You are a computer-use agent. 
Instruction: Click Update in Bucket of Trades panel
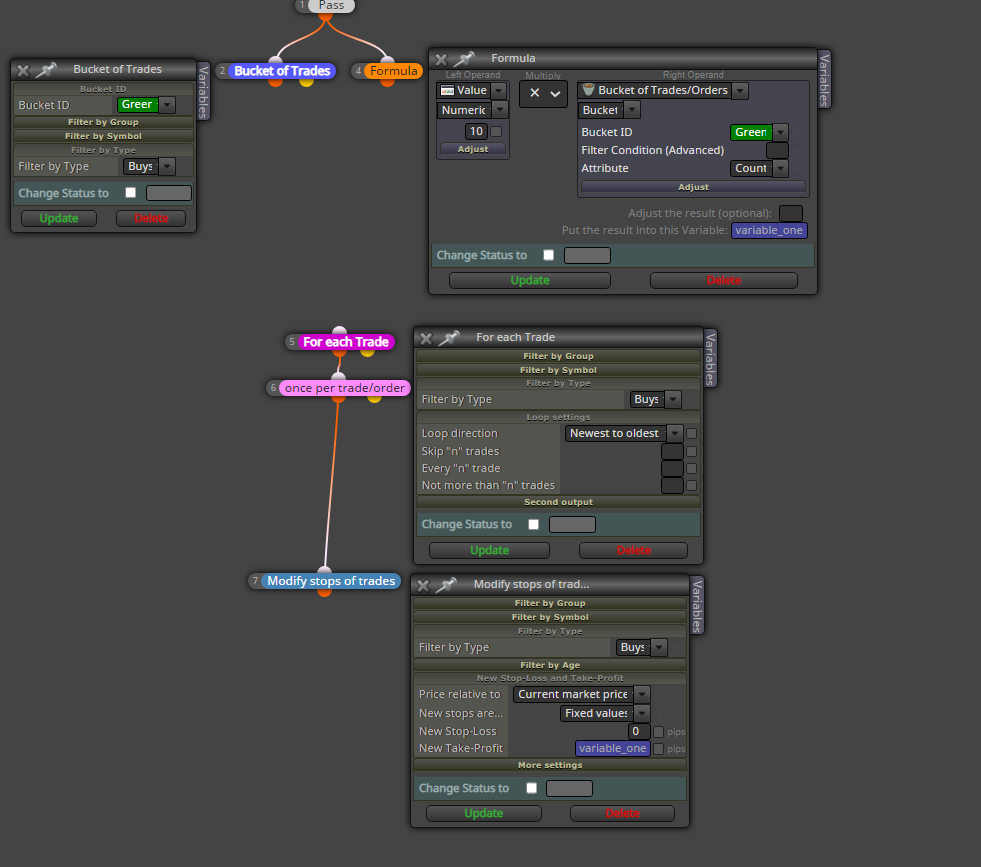tap(59, 218)
